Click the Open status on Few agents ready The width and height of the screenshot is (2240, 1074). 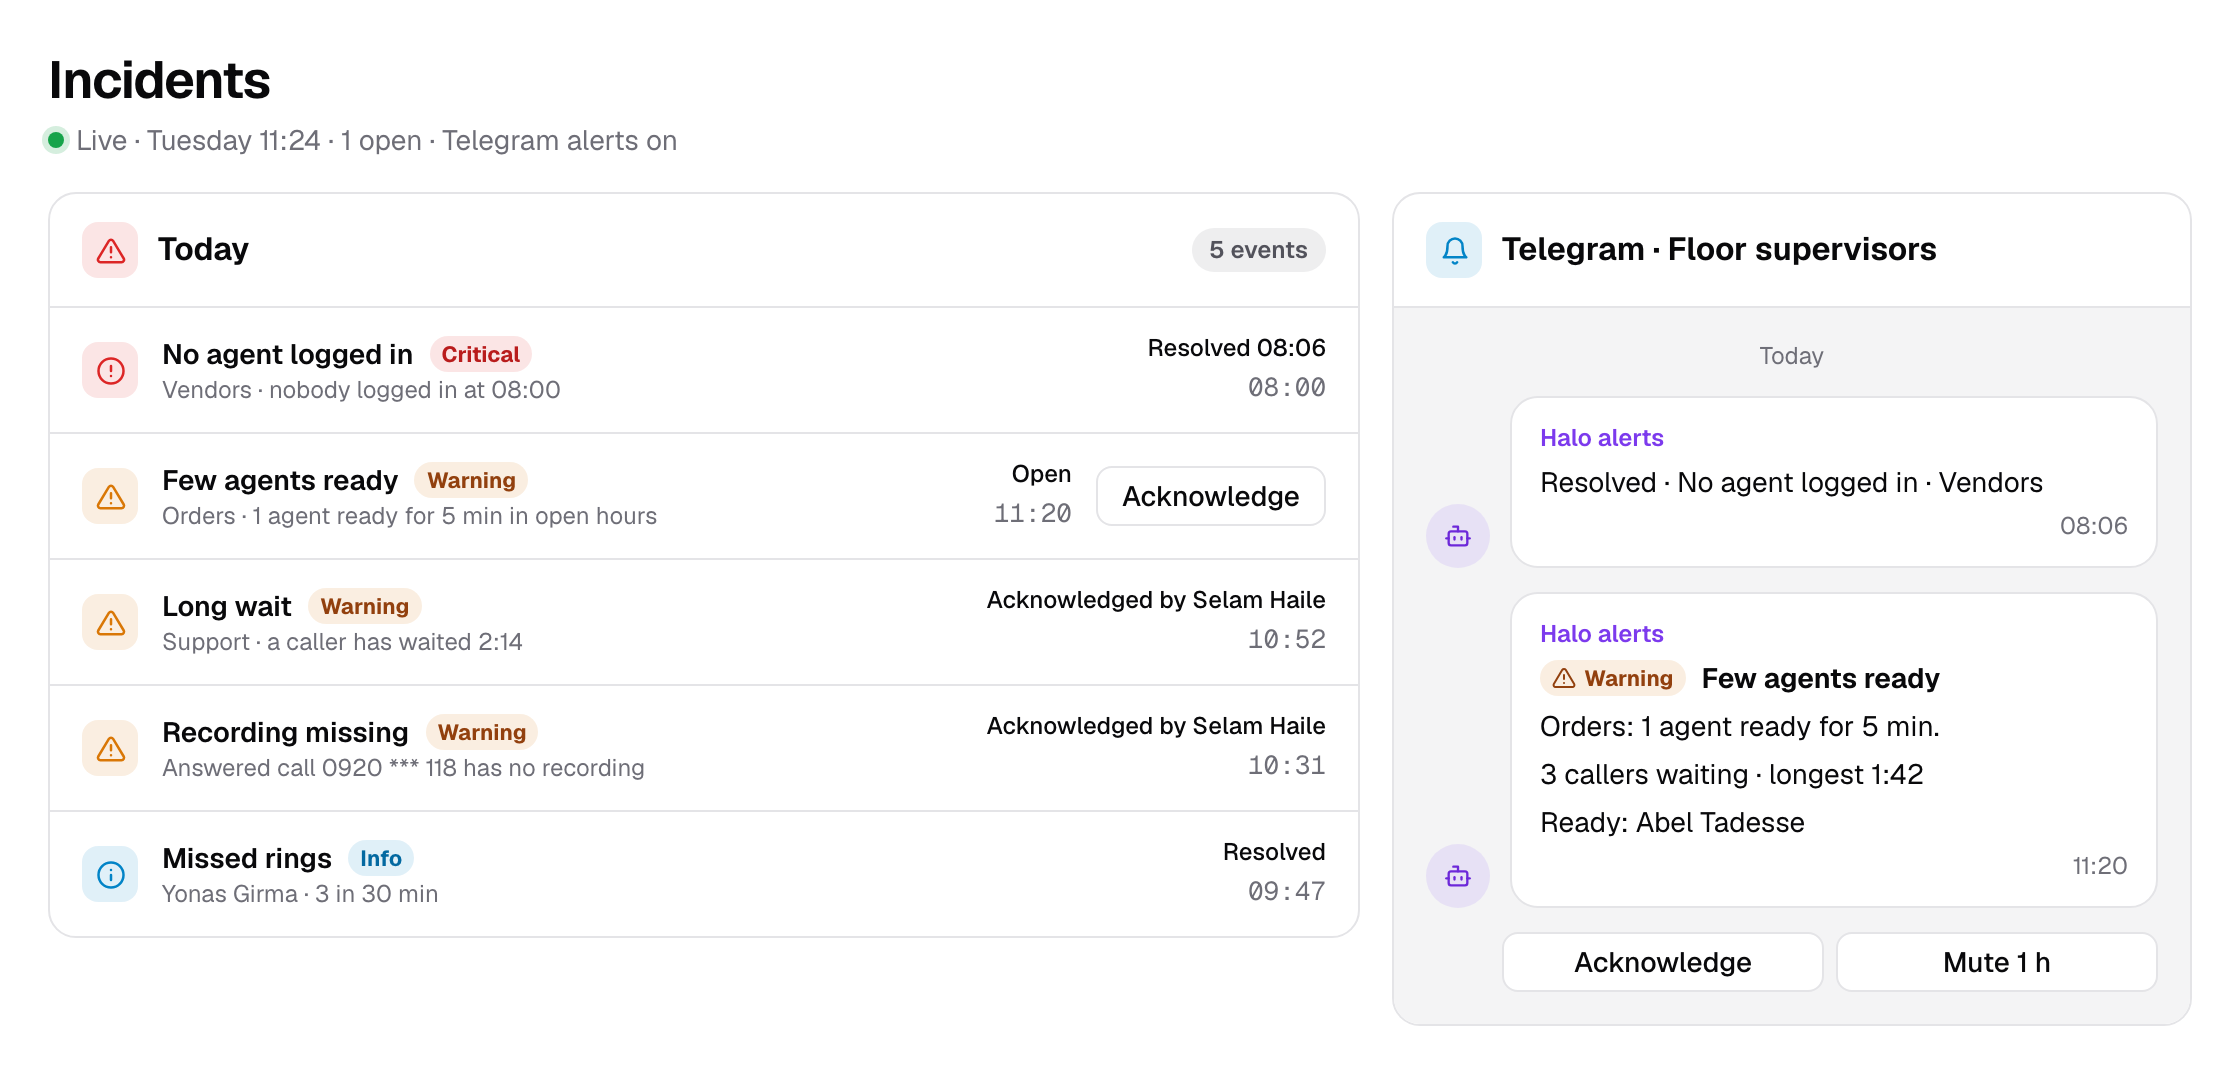1041,474
